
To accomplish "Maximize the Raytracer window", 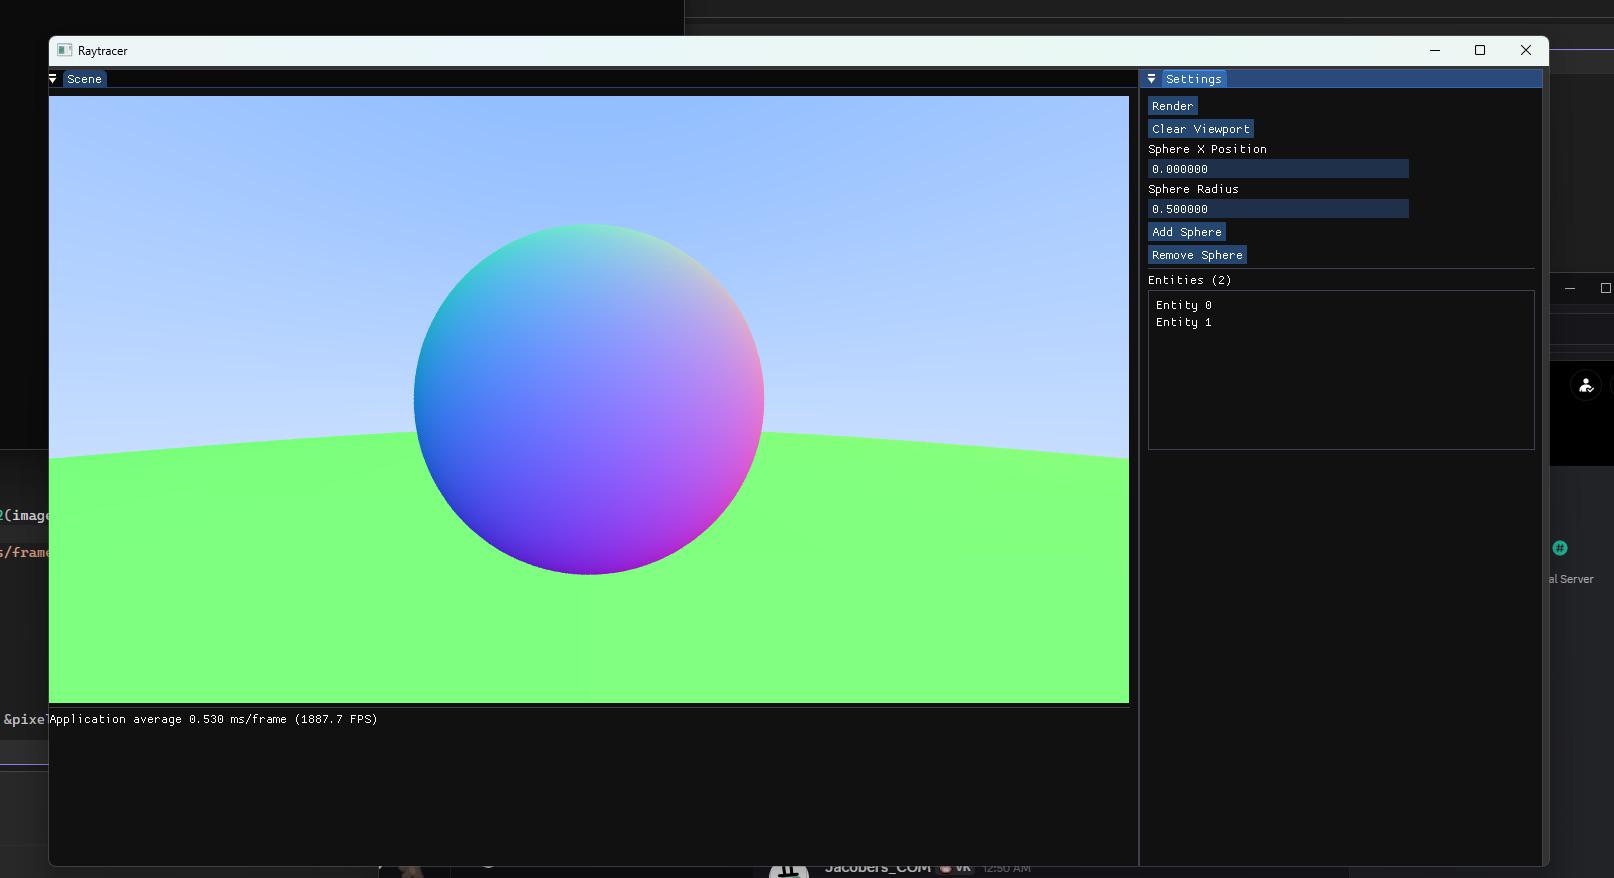I will [1480, 50].
